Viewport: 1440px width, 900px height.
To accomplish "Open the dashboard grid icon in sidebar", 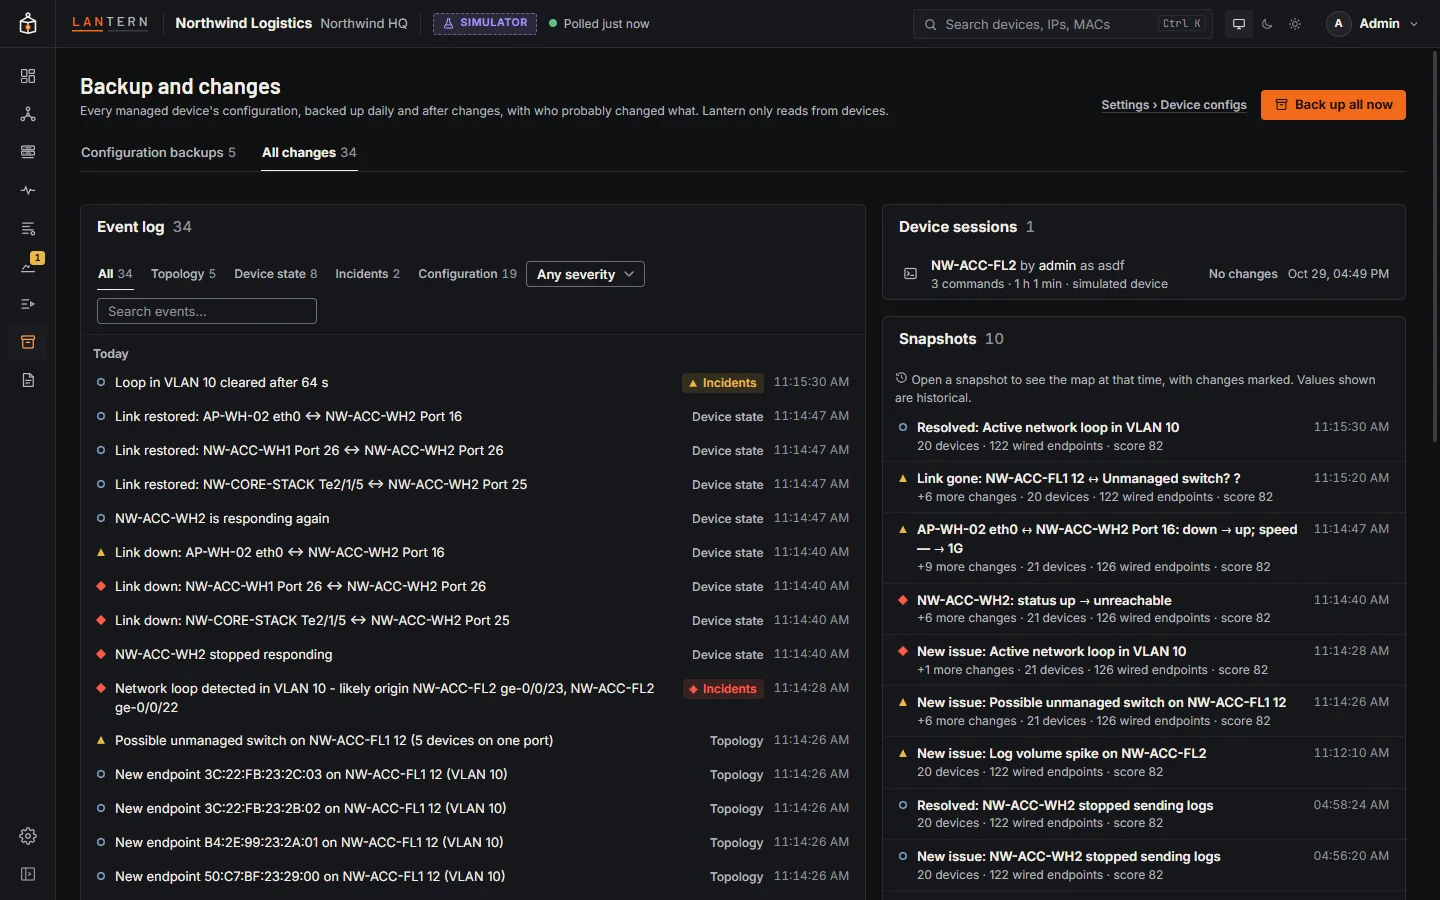I will [28, 76].
